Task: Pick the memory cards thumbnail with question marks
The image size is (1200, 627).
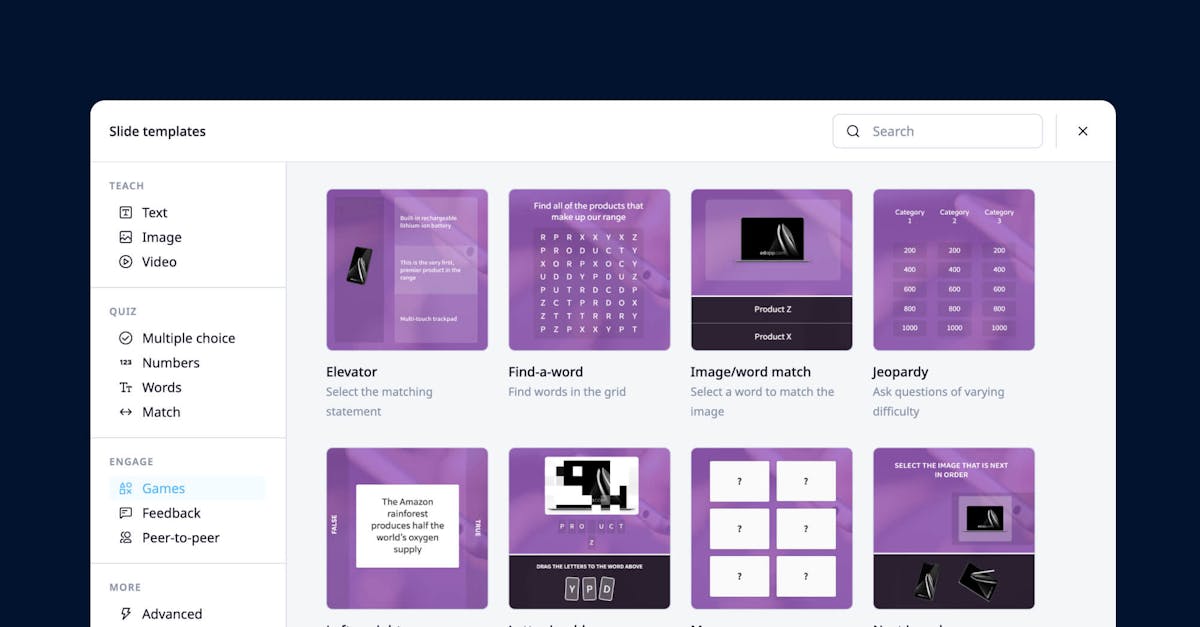Action: (x=772, y=528)
